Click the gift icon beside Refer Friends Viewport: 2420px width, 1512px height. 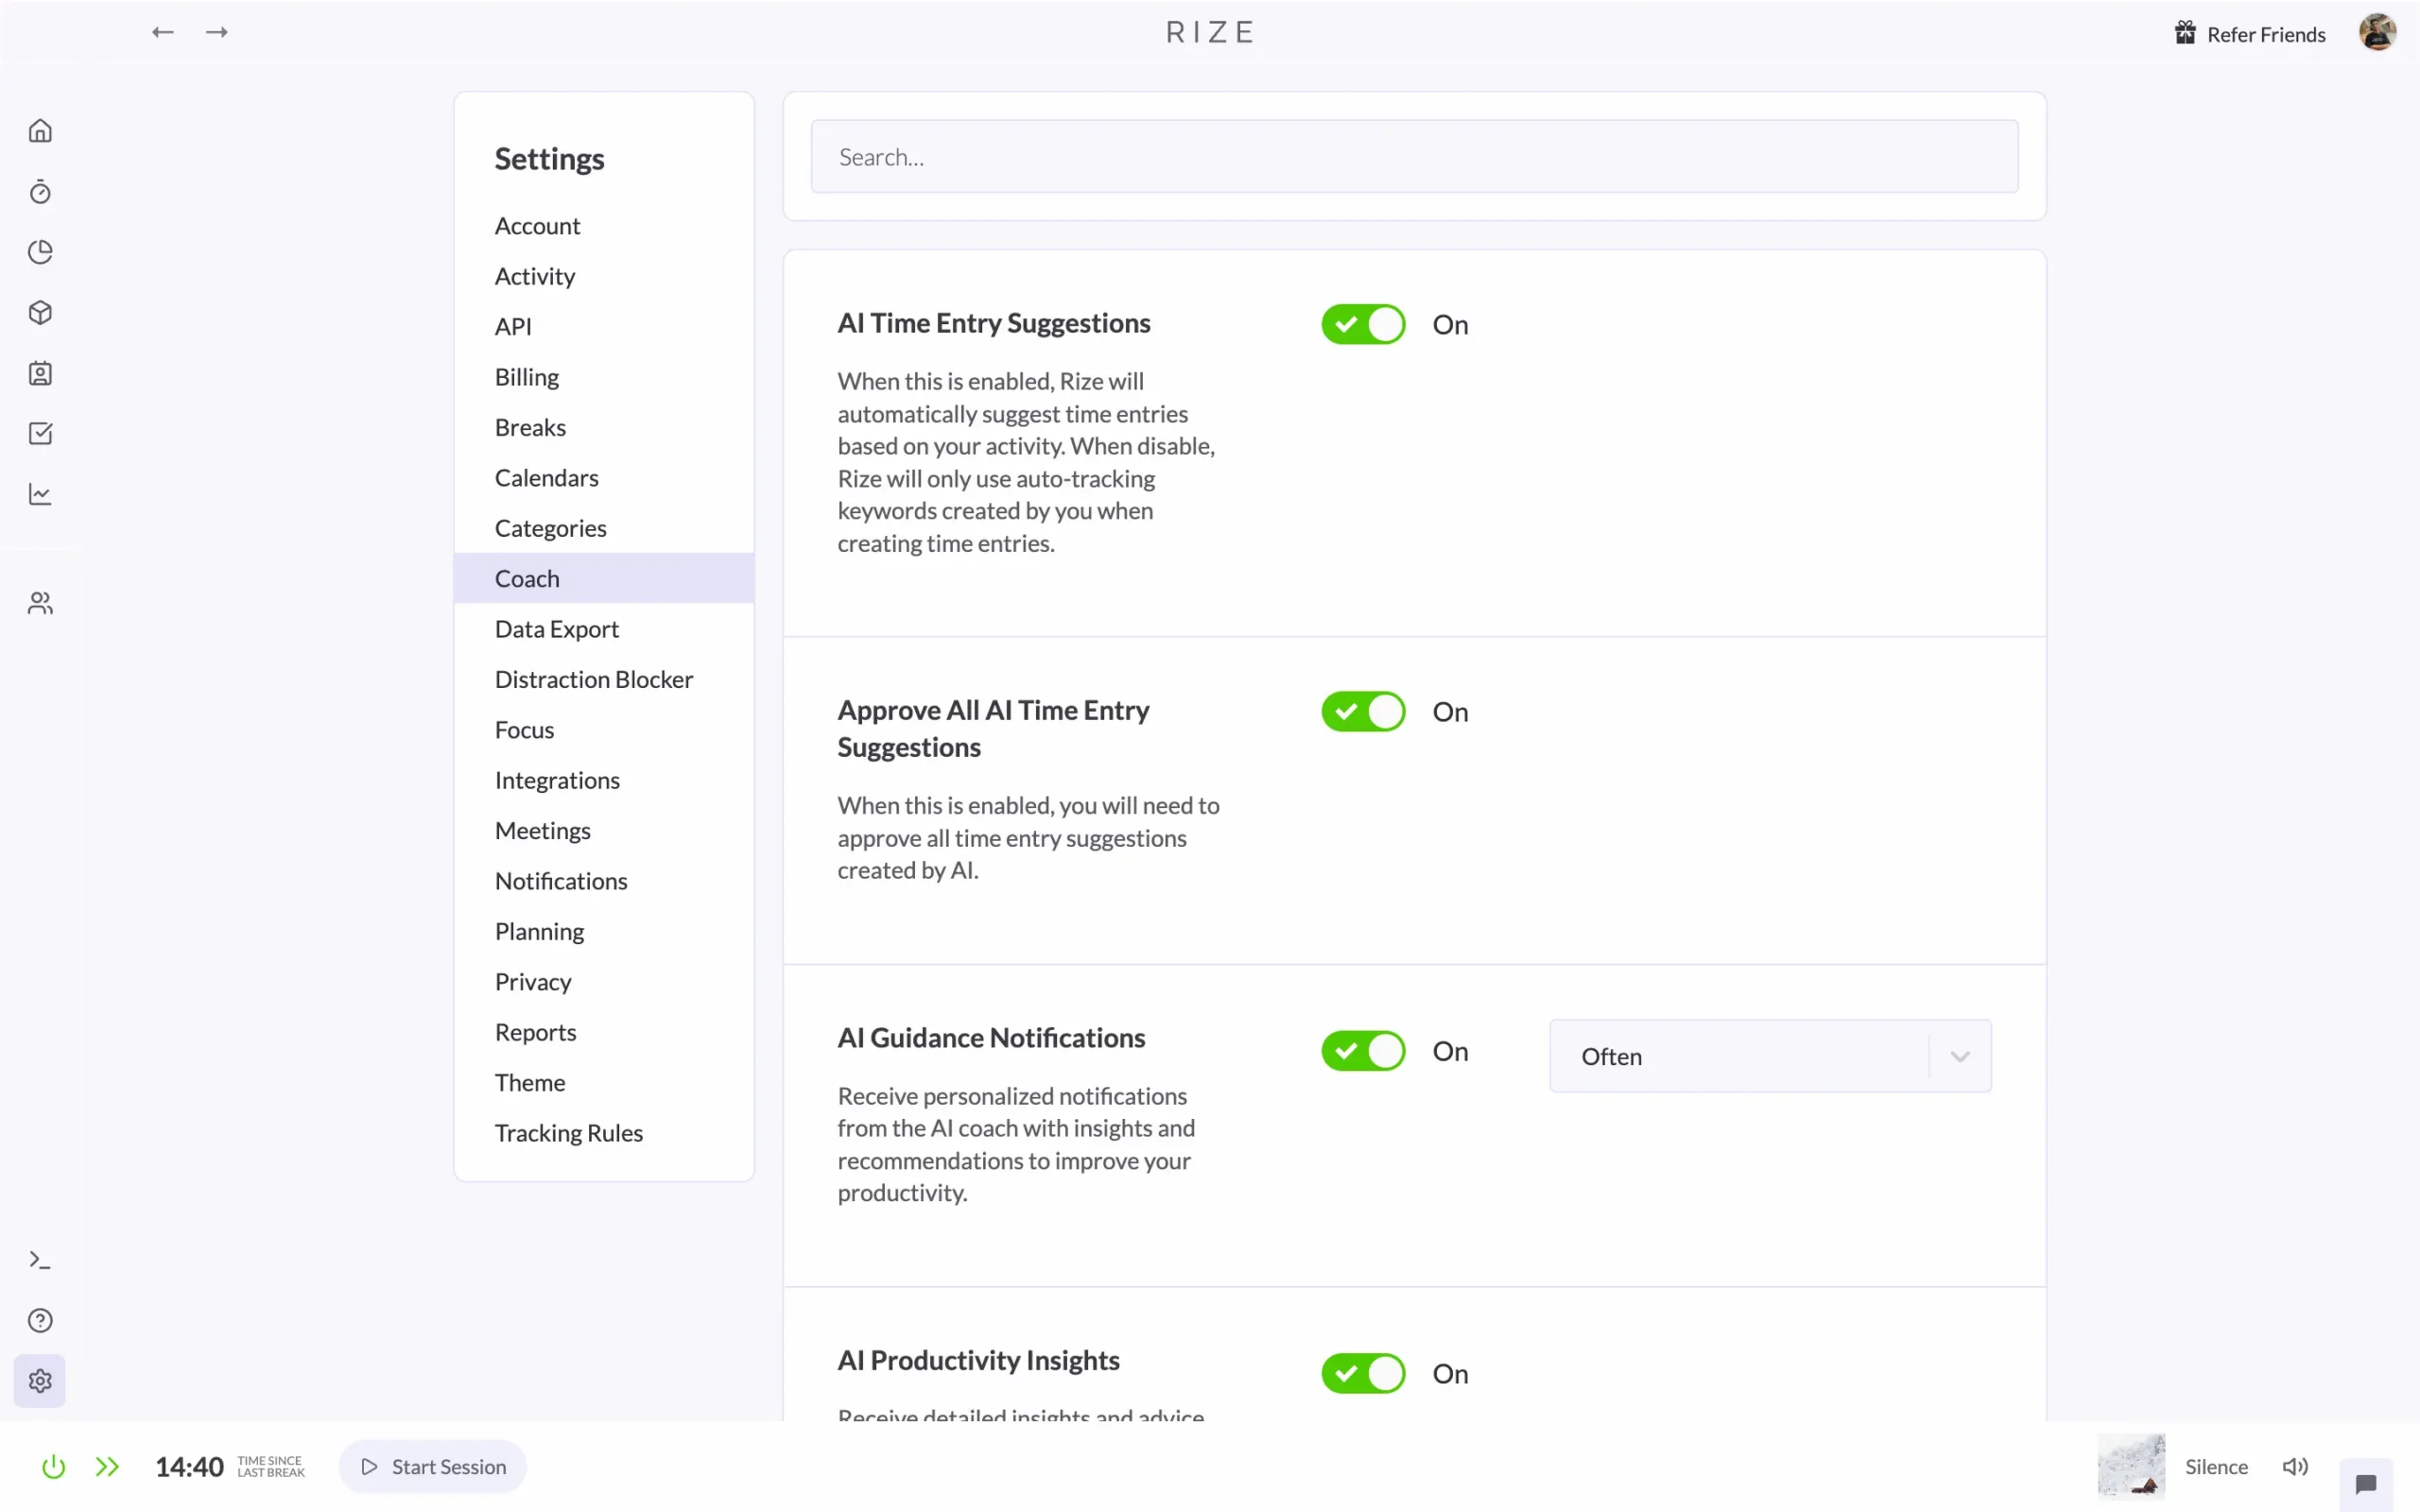click(2185, 33)
